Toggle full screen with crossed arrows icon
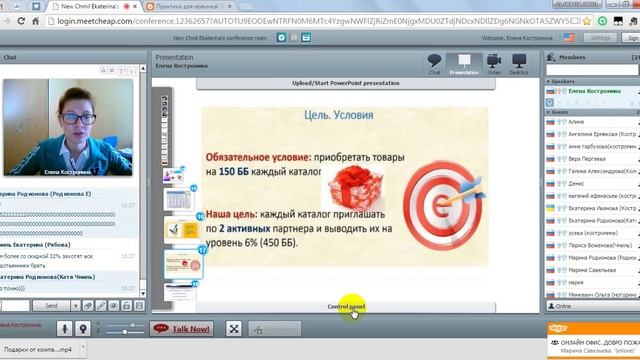The width and height of the screenshot is (640, 360). pyautogui.click(x=234, y=329)
